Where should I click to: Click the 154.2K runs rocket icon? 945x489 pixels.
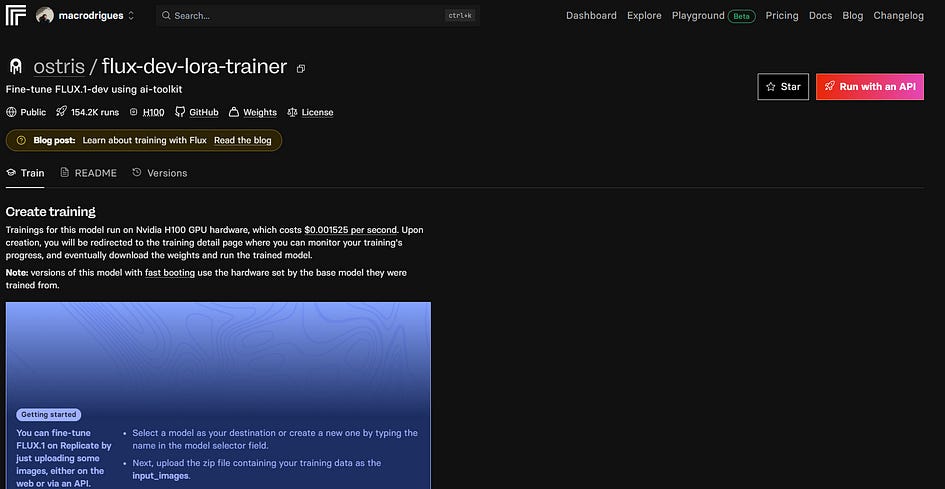pyautogui.click(x=61, y=112)
